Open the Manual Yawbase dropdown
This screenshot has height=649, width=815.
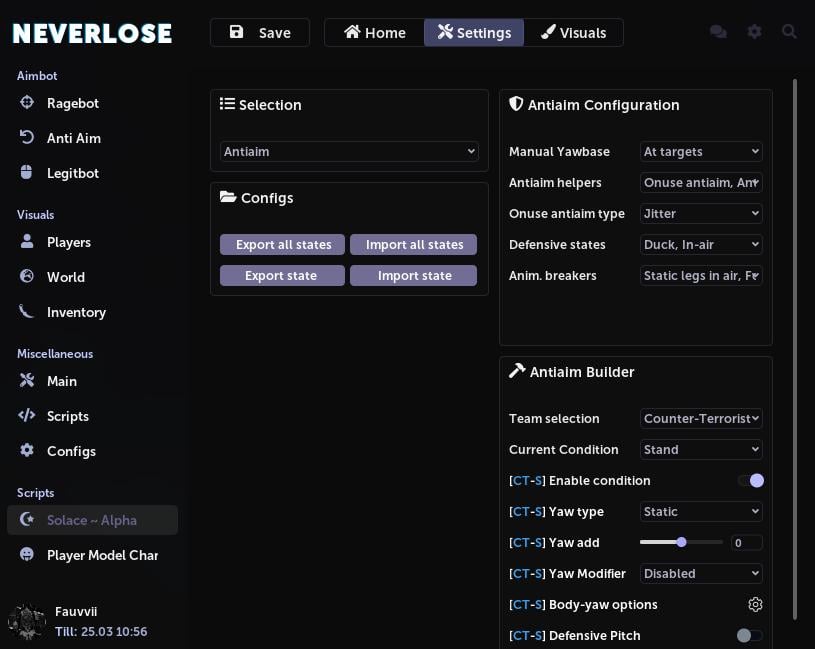coord(700,151)
